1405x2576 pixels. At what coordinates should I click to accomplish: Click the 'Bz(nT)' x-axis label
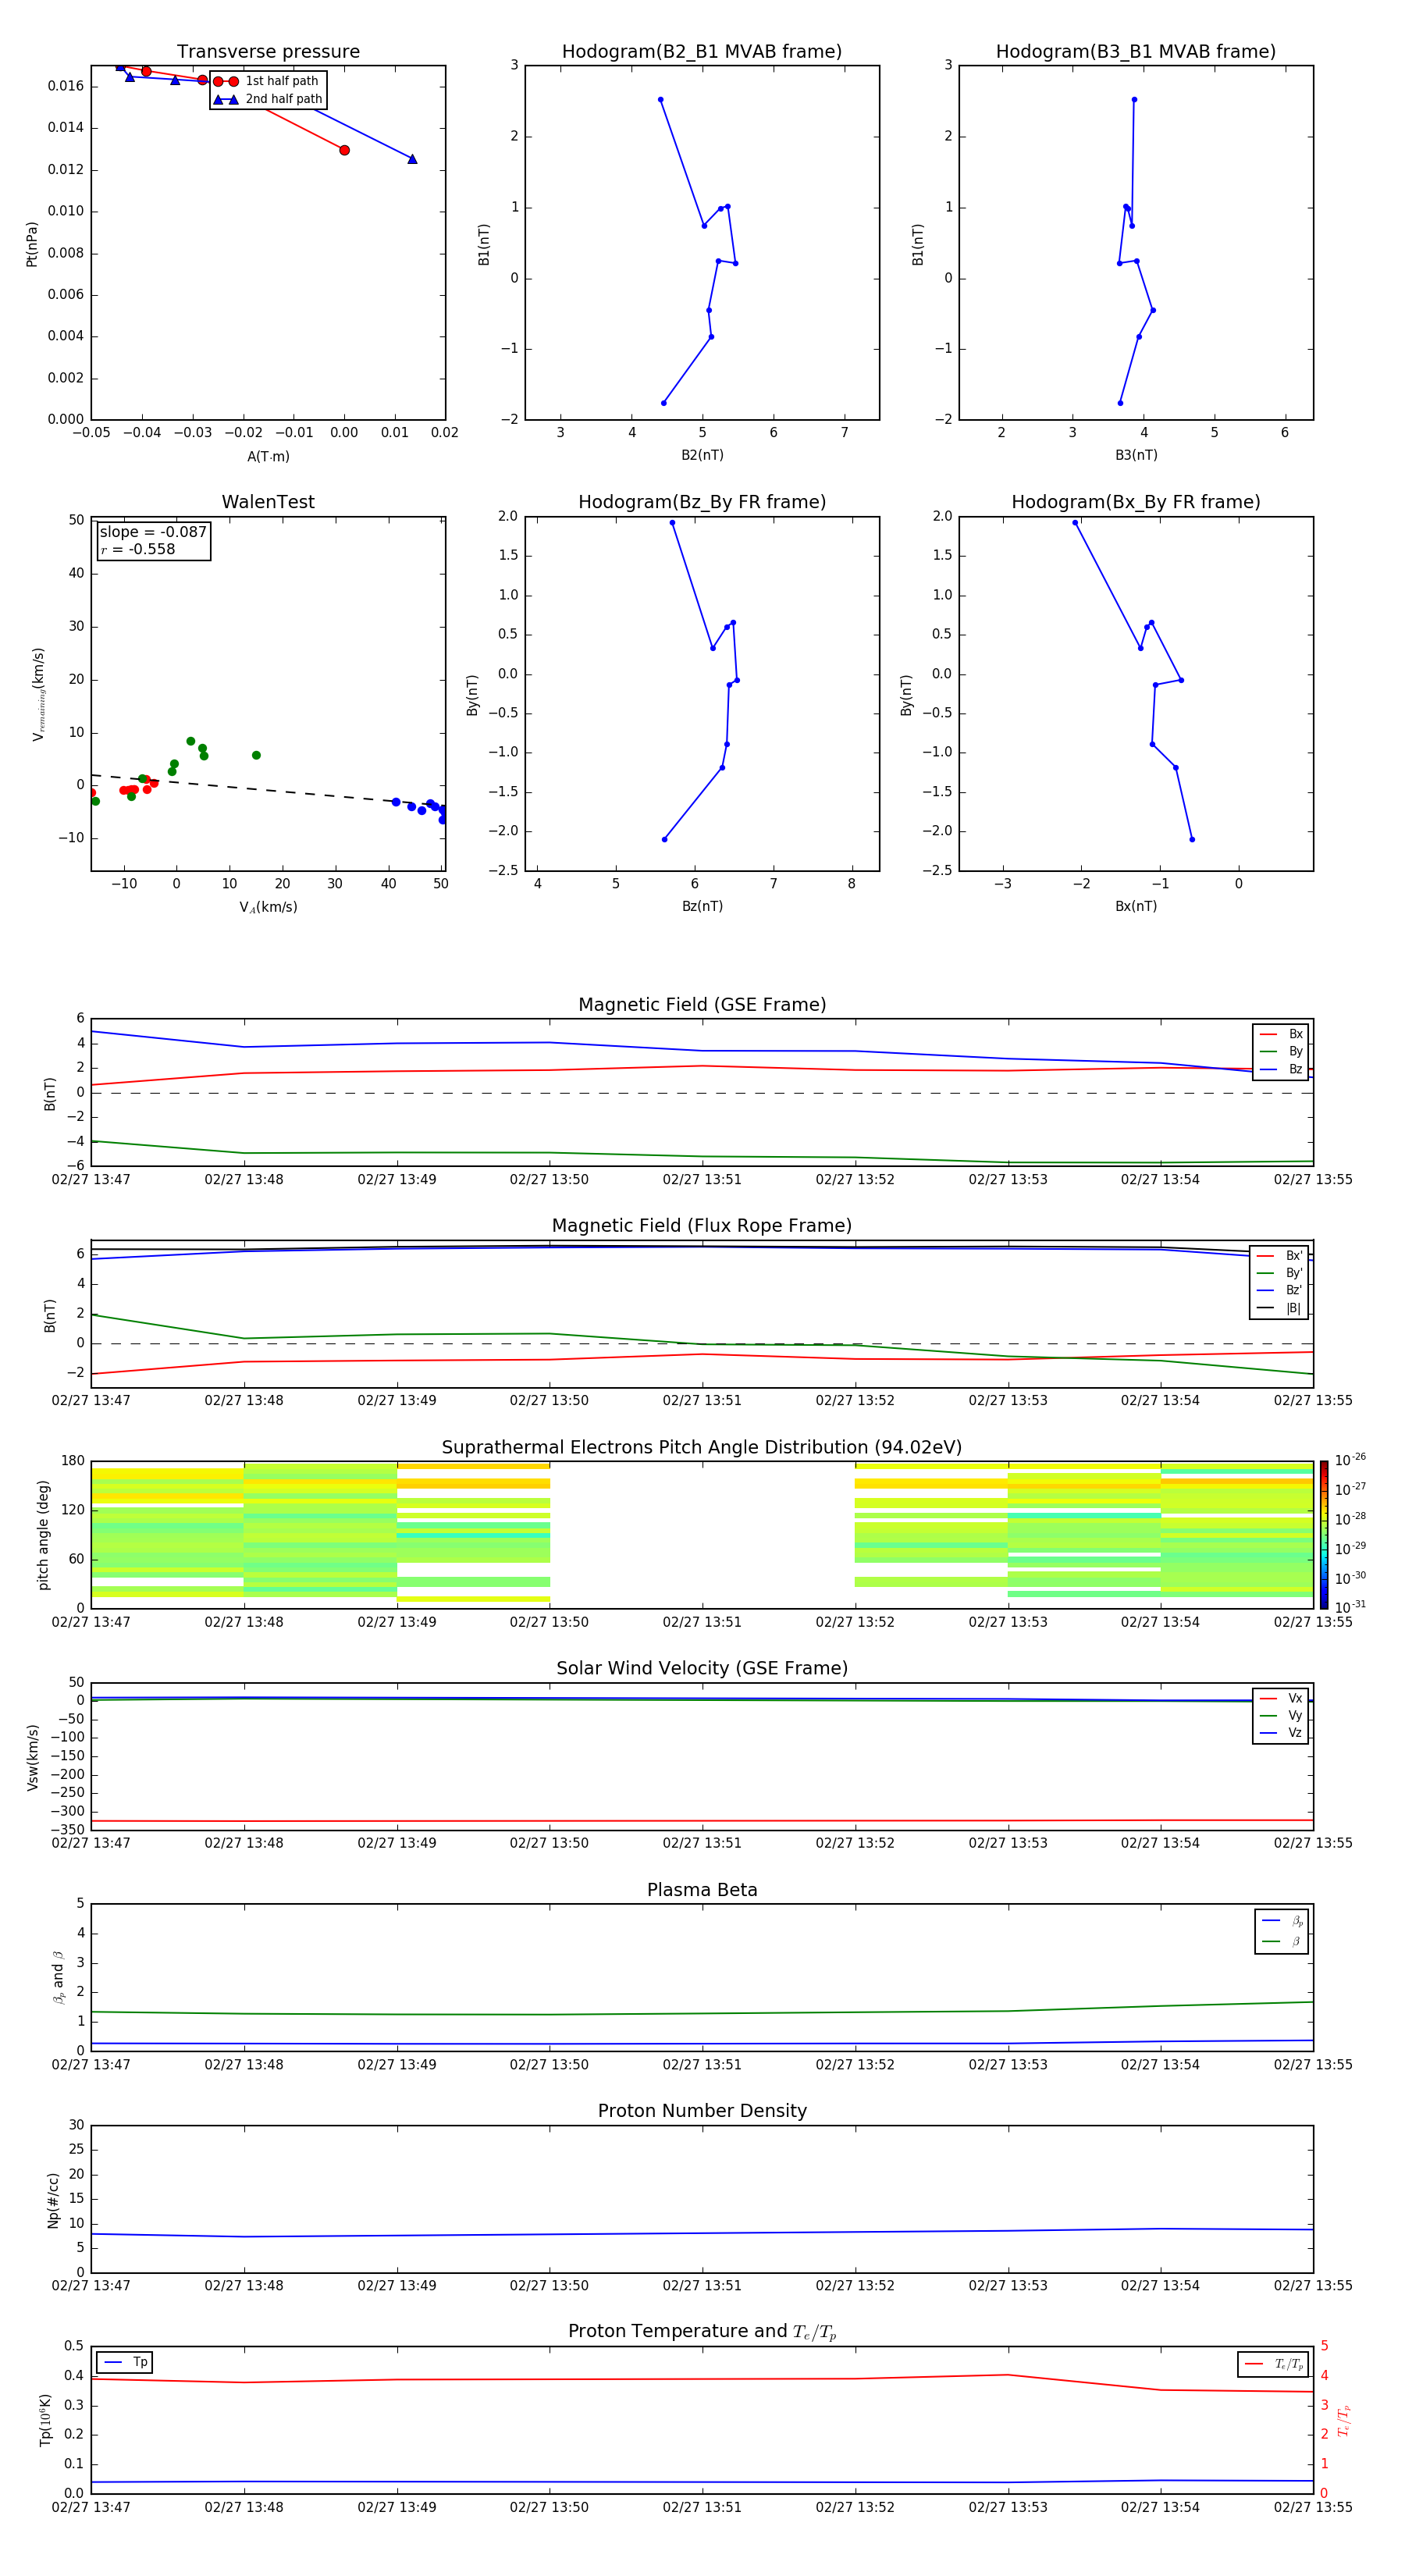coord(702,906)
